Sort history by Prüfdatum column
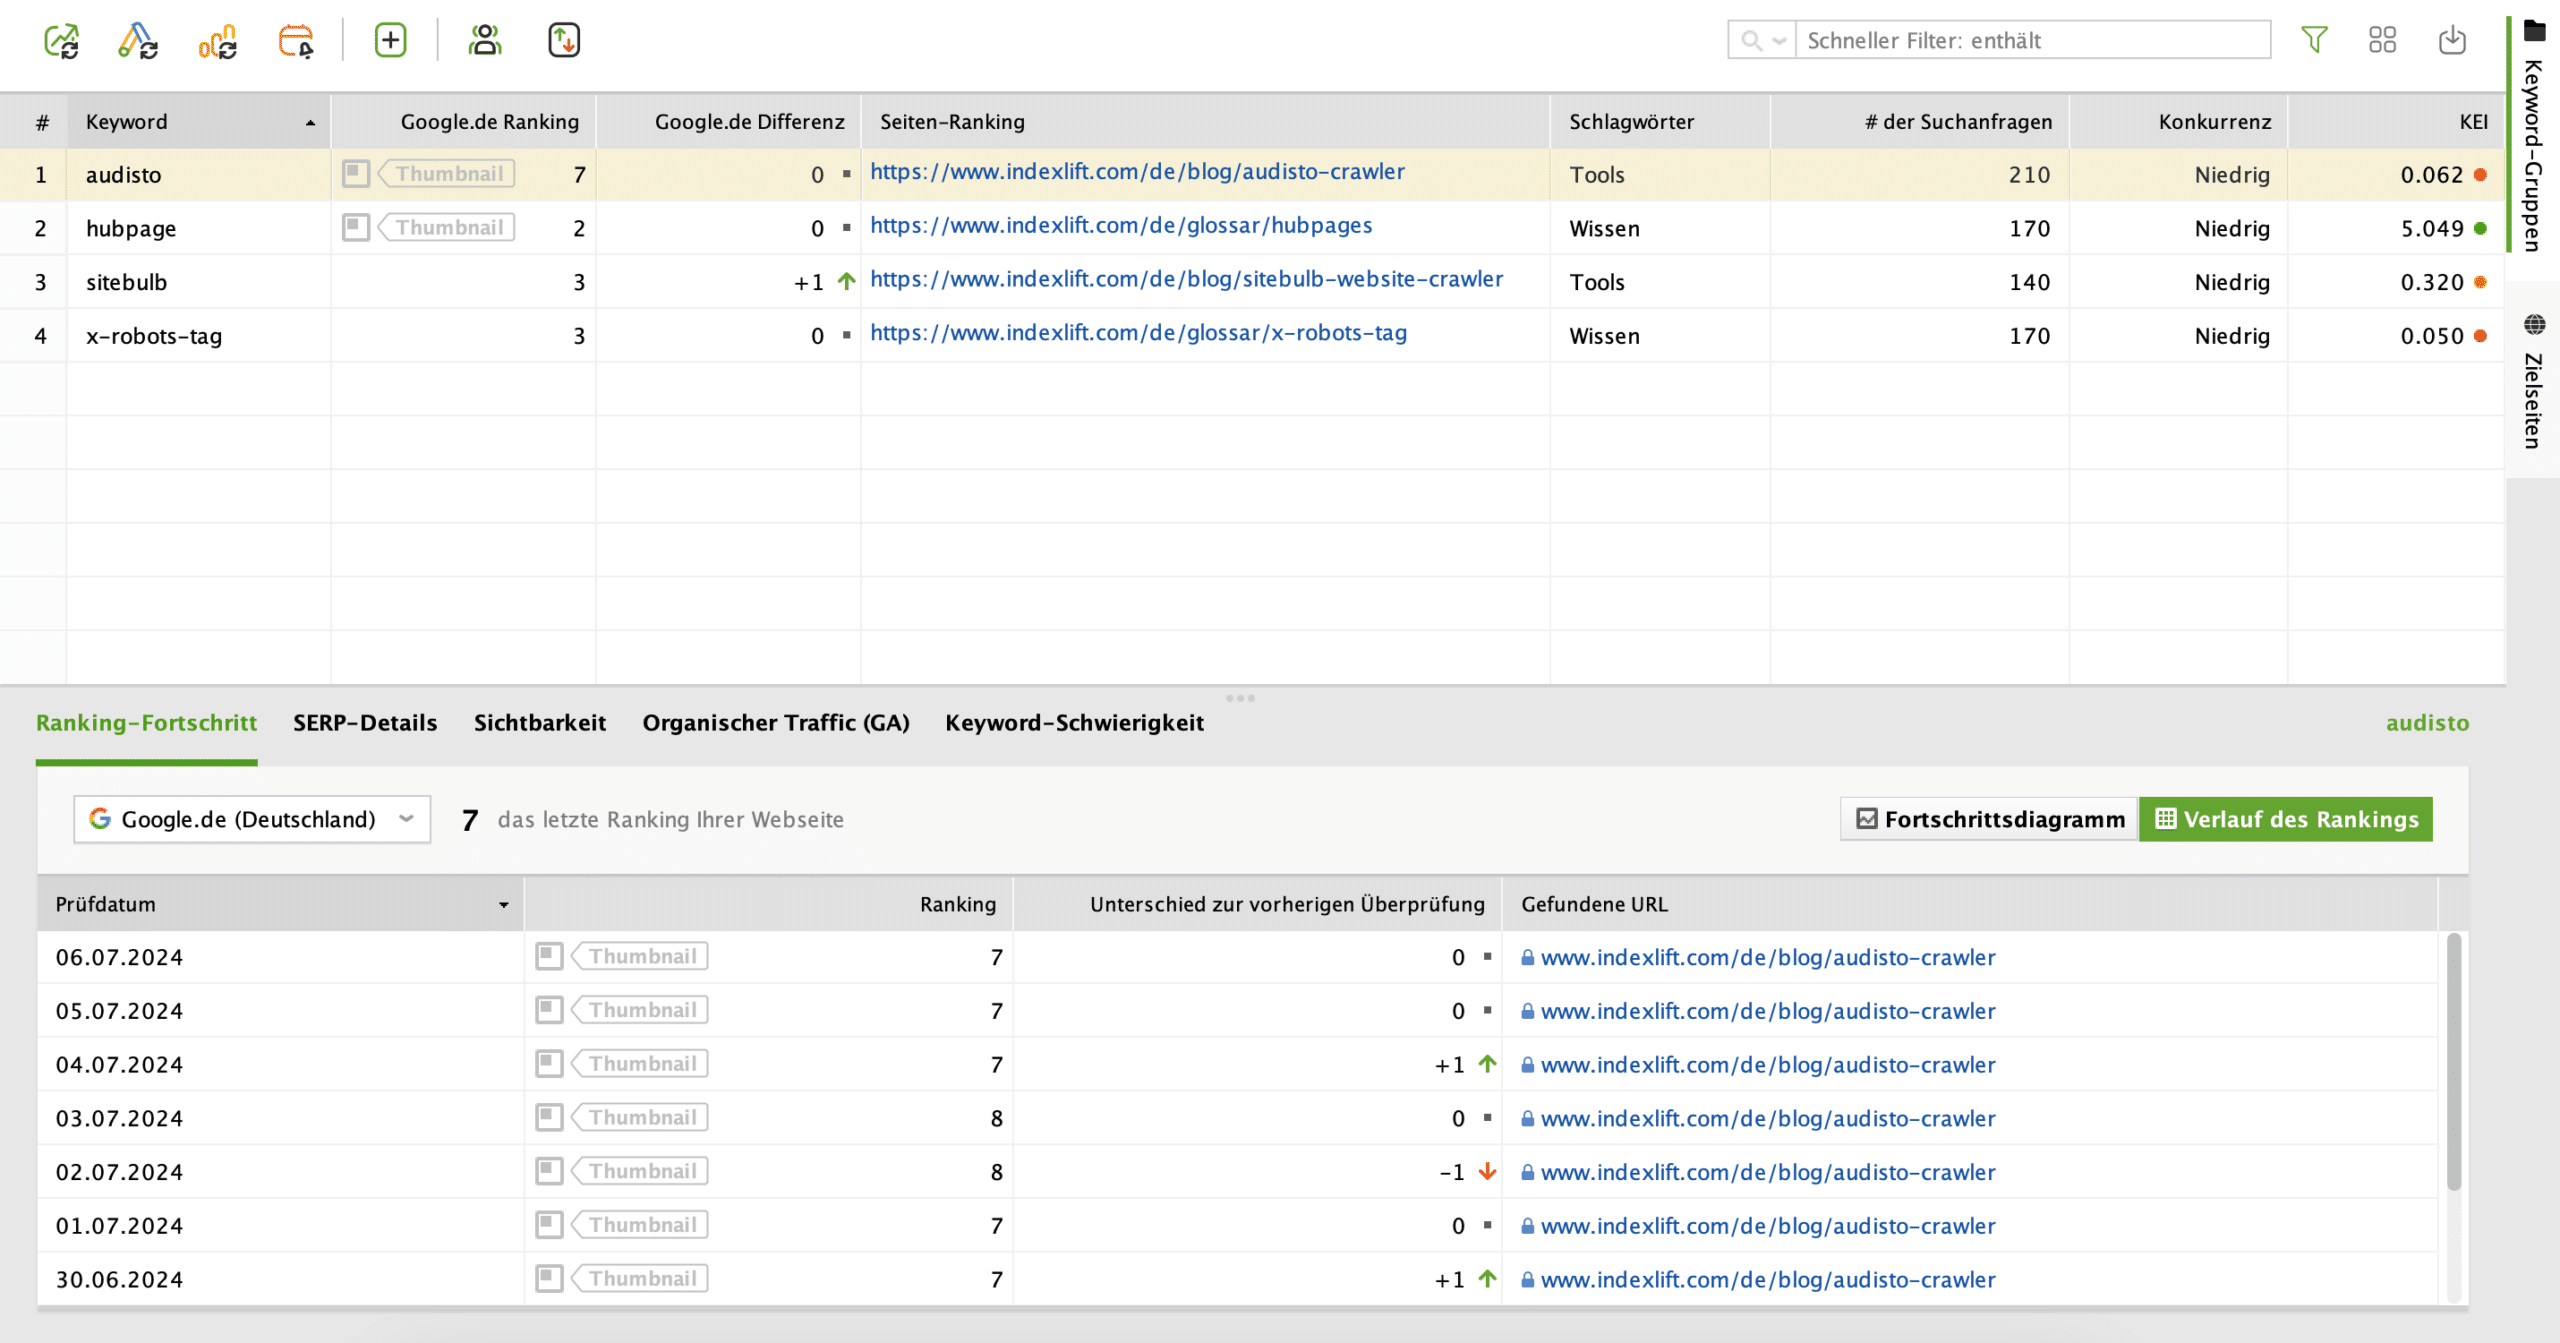2560x1343 pixels. [281, 905]
